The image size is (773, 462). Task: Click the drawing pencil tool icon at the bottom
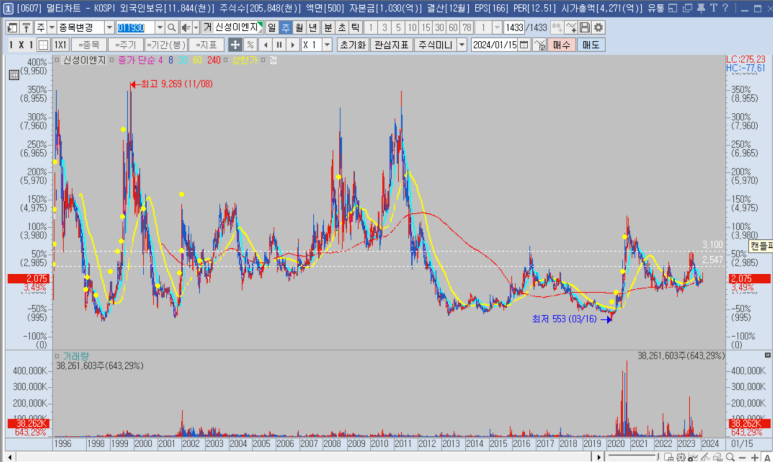705,458
